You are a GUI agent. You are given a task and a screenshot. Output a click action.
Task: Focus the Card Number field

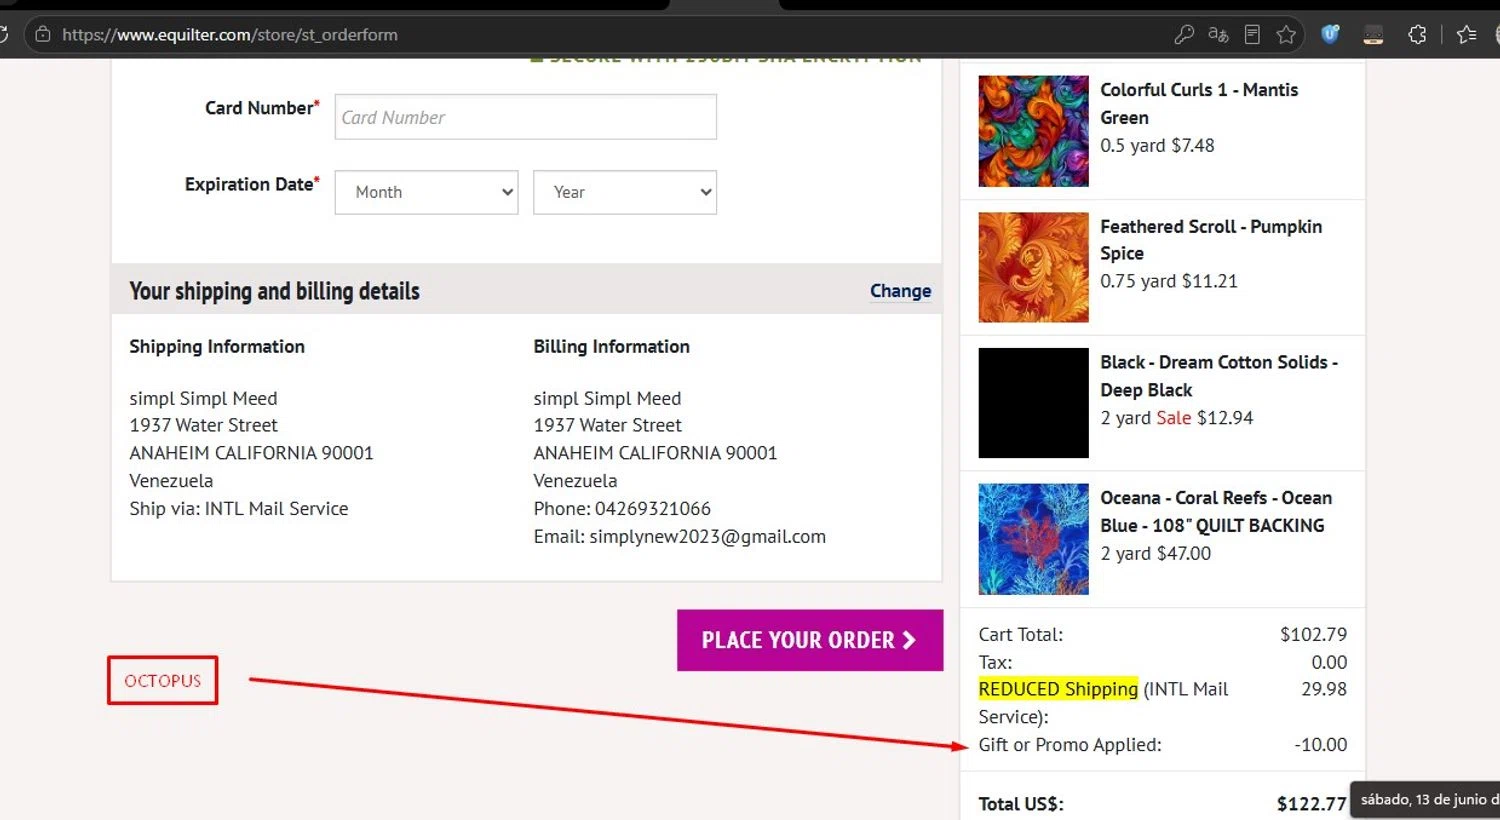tap(526, 117)
